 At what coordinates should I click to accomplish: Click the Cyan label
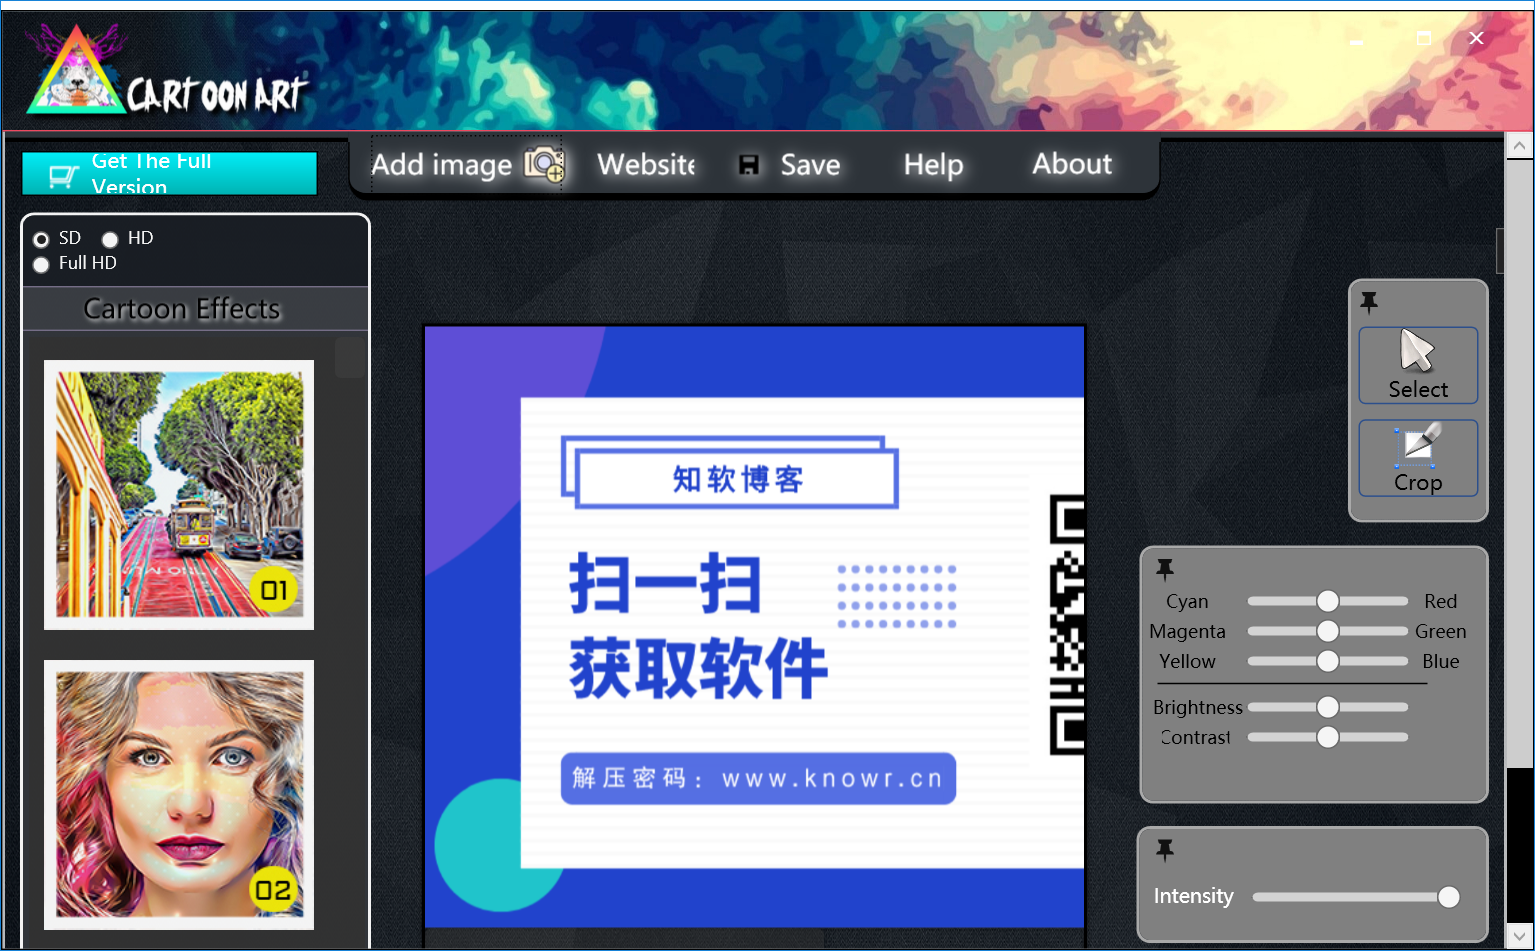coord(1187,601)
